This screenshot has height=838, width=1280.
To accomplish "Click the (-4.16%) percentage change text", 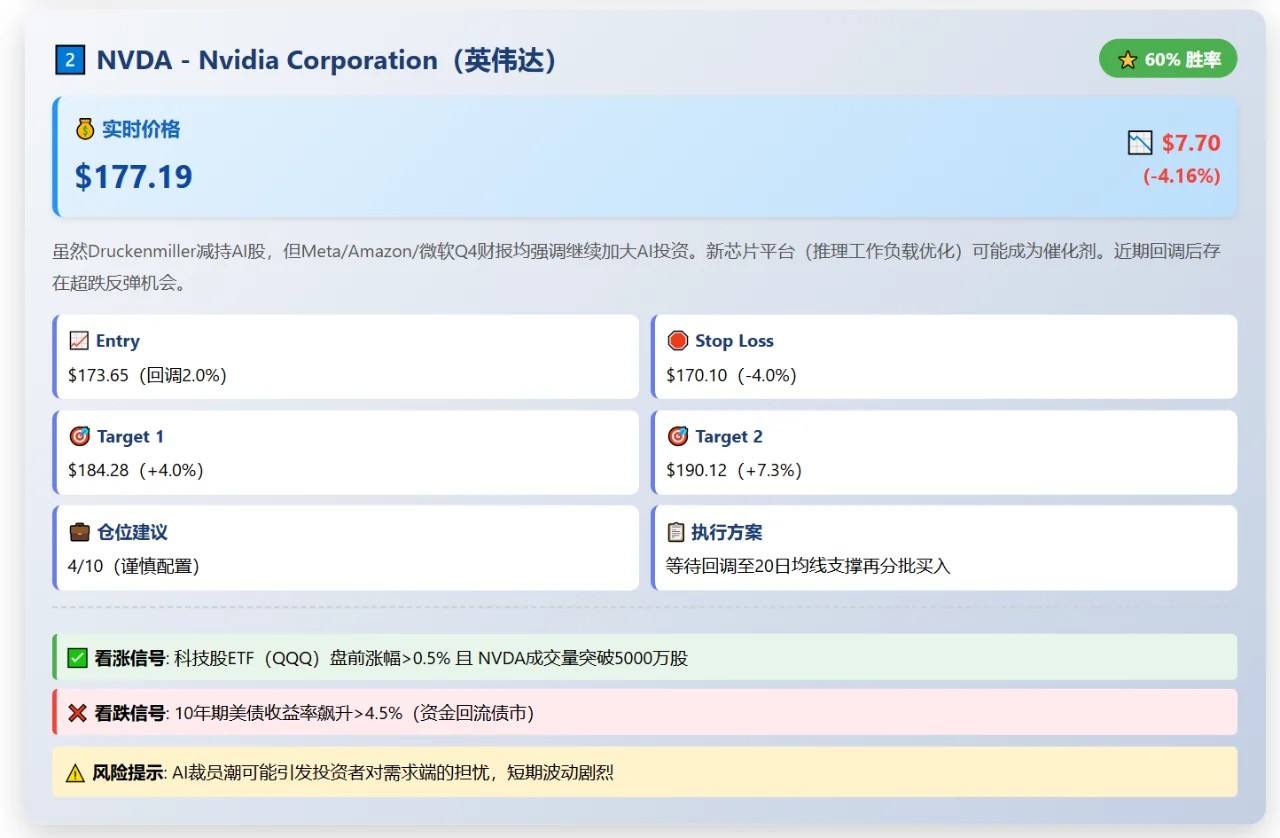I will pyautogui.click(x=1181, y=176).
